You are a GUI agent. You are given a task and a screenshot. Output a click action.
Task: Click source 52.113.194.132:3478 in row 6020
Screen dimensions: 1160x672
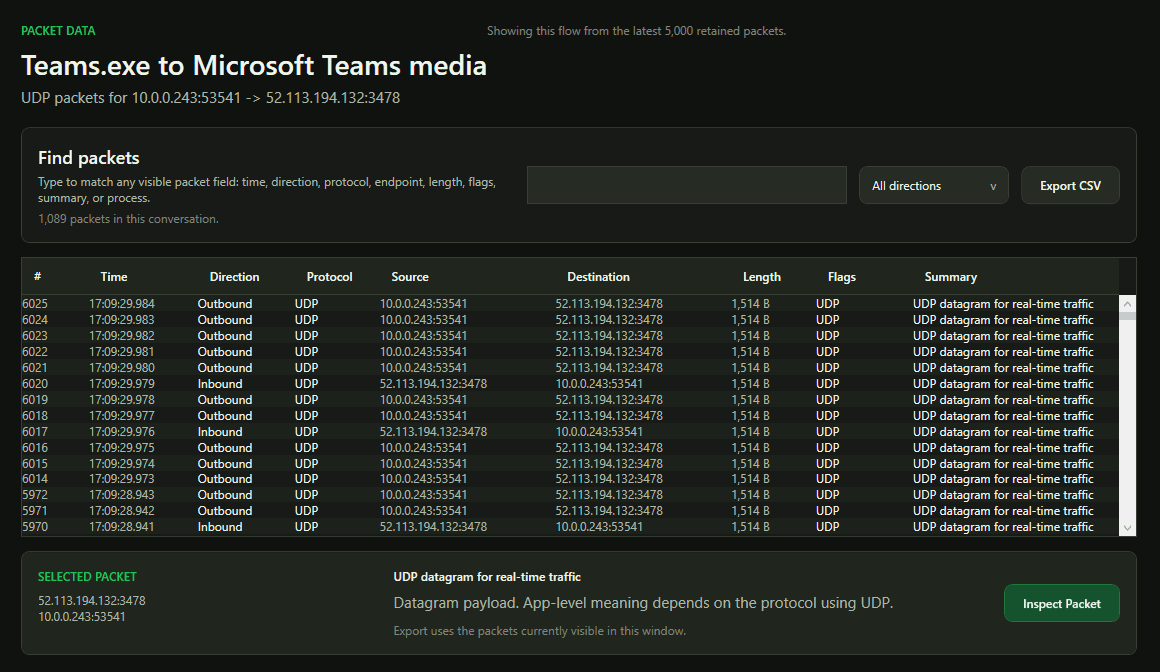coord(434,383)
